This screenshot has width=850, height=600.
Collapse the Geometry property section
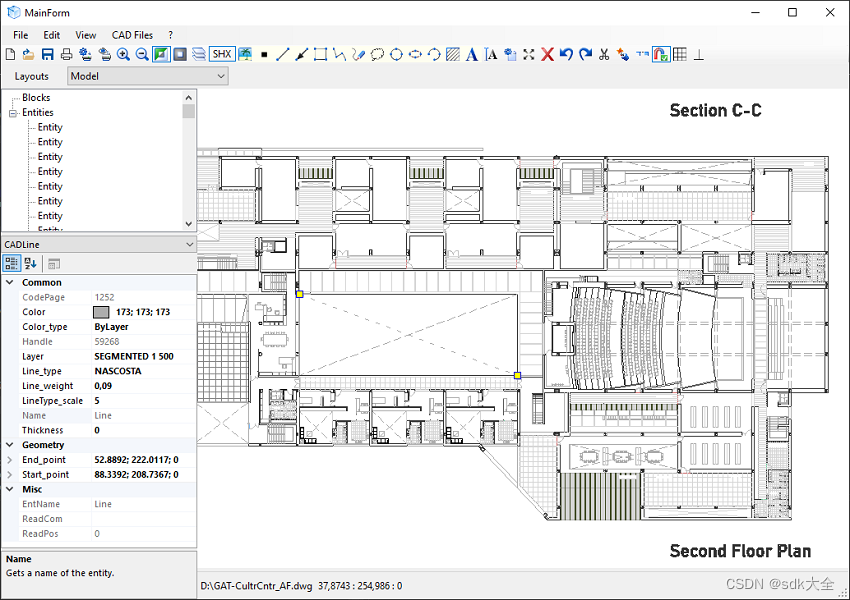tap(10, 444)
